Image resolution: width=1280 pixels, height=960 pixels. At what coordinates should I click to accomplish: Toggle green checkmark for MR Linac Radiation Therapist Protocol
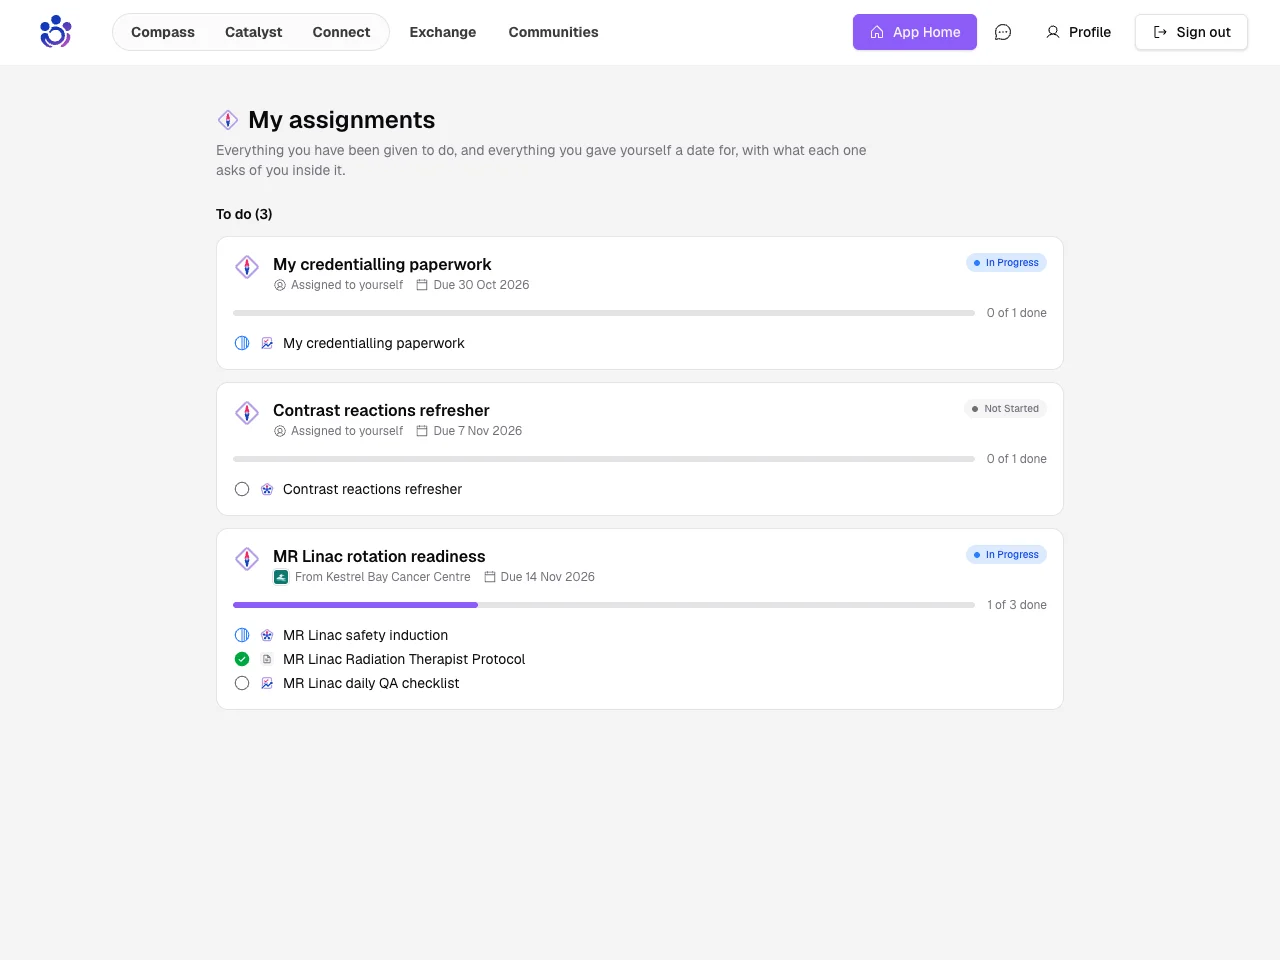click(242, 659)
